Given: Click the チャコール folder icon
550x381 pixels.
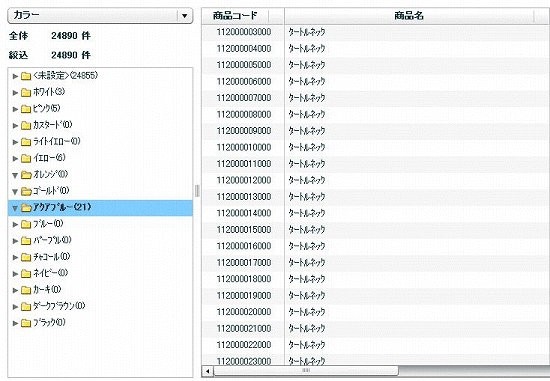Looking at the screenshot, I should click(x=26, y=258).
